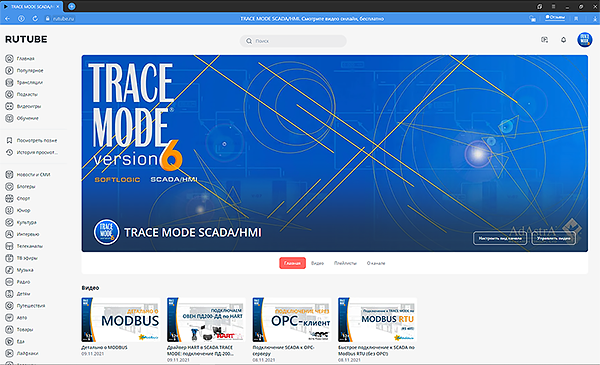Screen dimensions: 600x365
Task: Open Посмотреть позже bookmark list
Action: click(31, 140)
